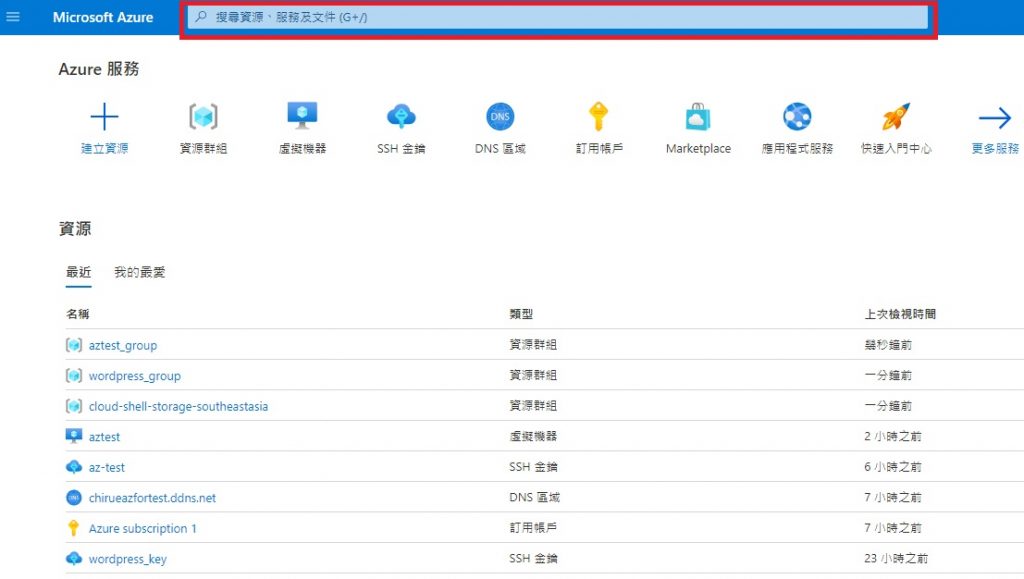Open the aztest_group resource link
This screenshot has height=579, width=1024.
click(123, 345)
